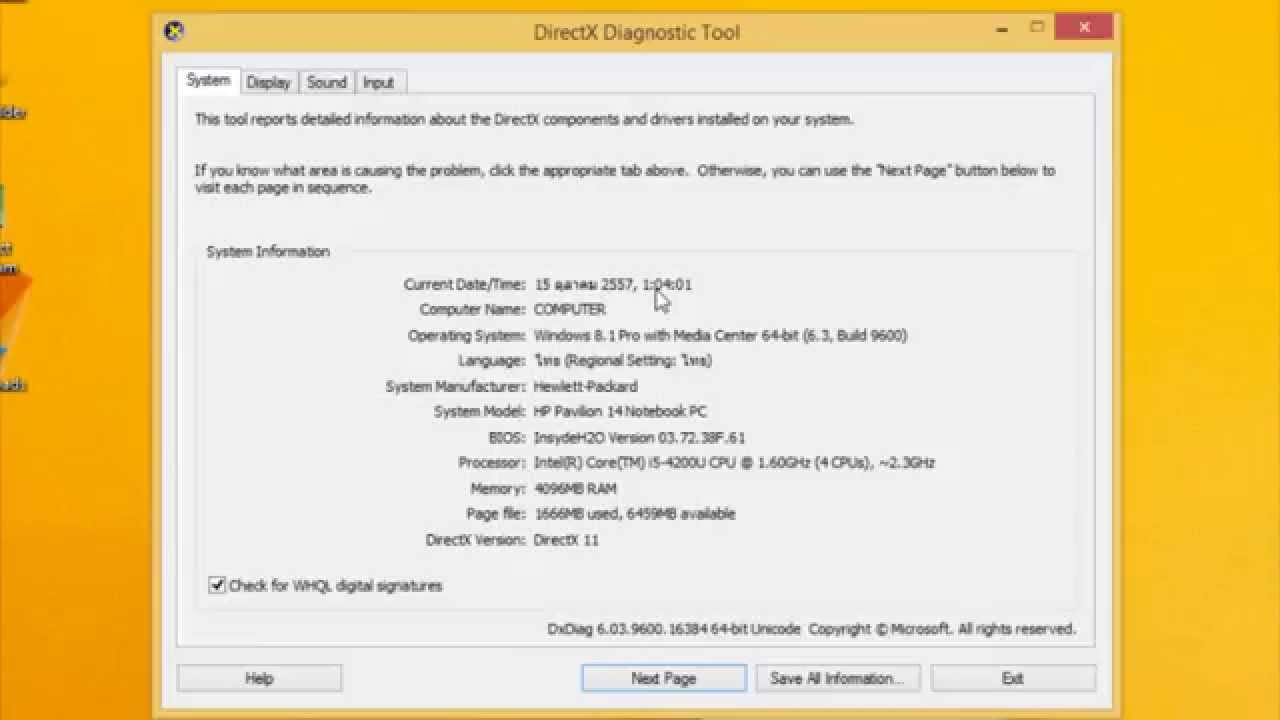1280x720 pixels.
Task: Click the InsydeH2O BIOS version value
Action: (639, 437)
